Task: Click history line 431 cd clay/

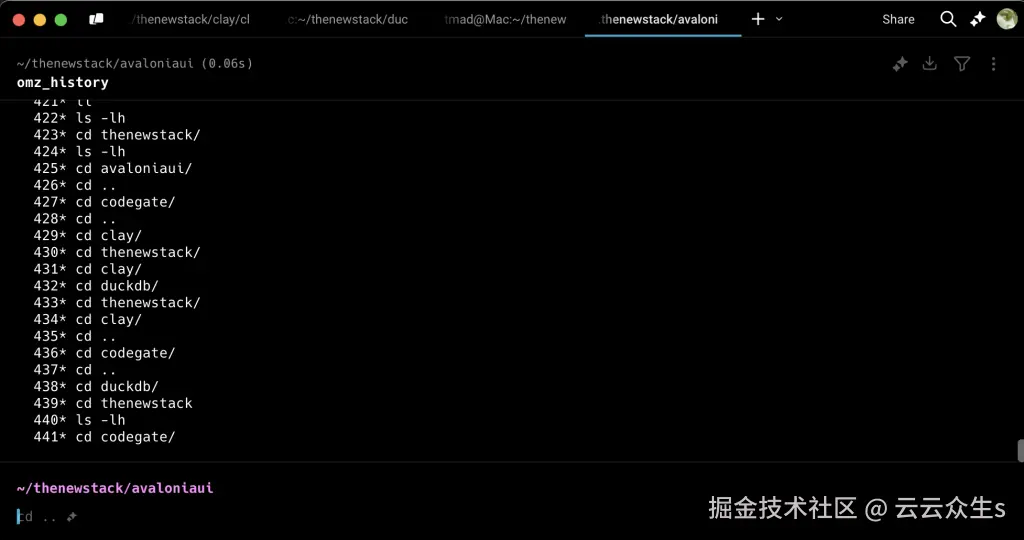Action: (x=88, y=269)
